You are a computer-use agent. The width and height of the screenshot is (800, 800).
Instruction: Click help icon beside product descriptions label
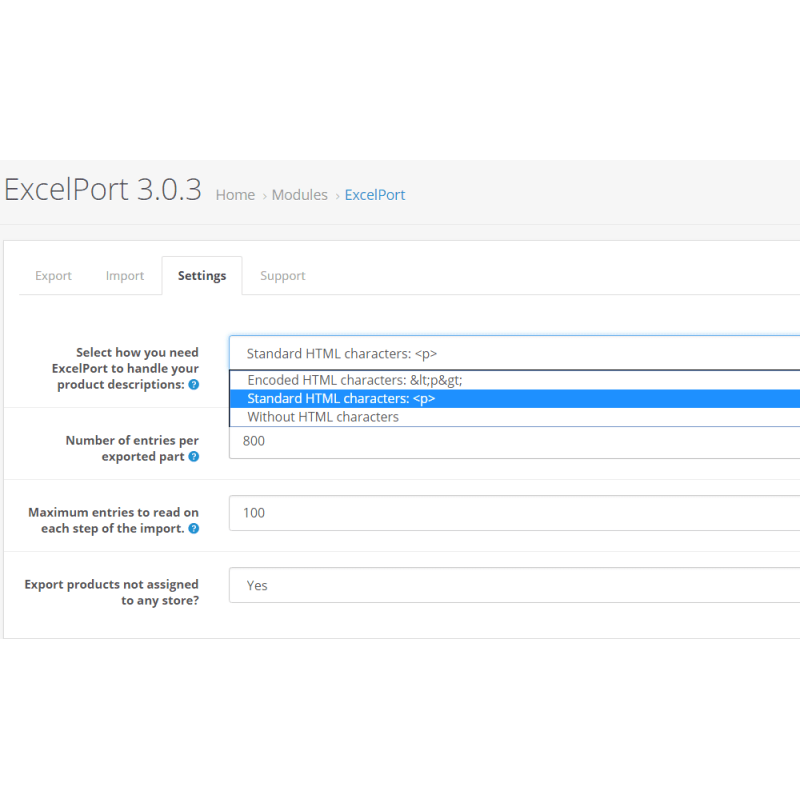[194, 384]
